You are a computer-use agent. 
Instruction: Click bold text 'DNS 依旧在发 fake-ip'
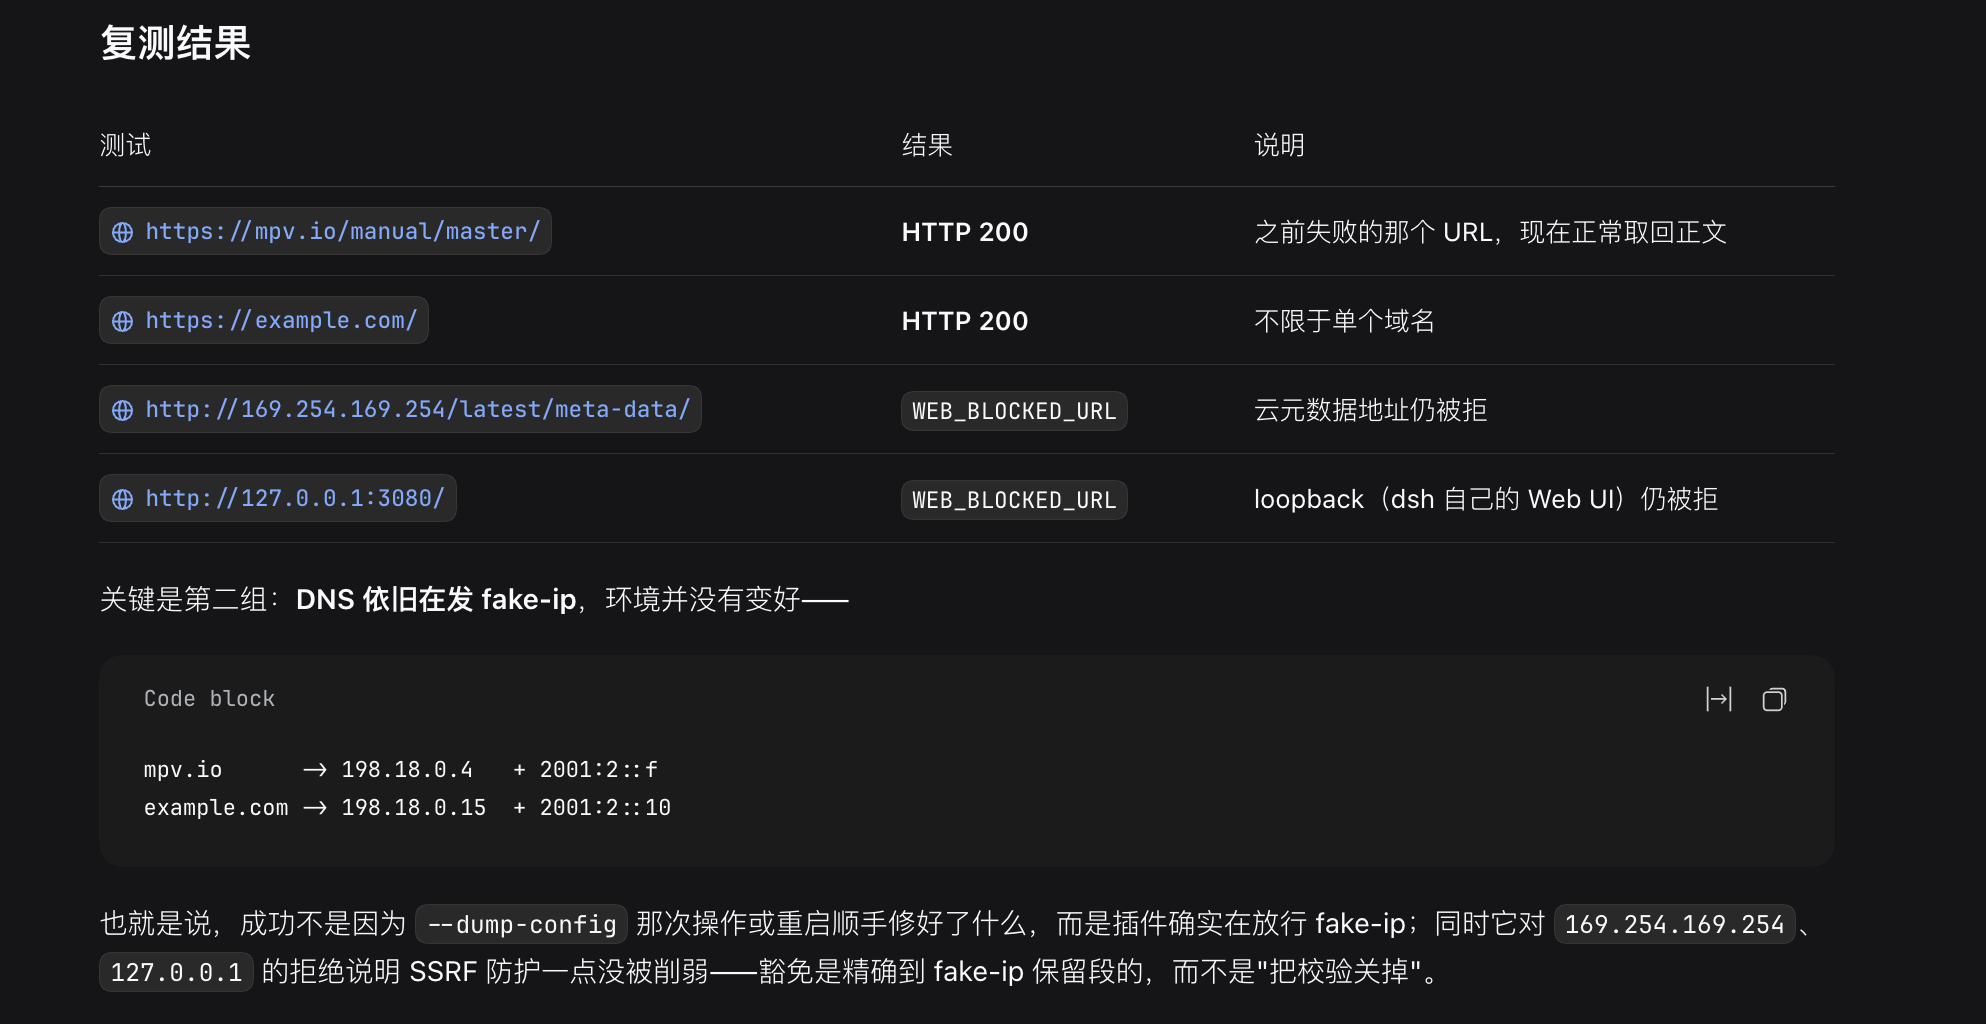(x=436, y=599)
